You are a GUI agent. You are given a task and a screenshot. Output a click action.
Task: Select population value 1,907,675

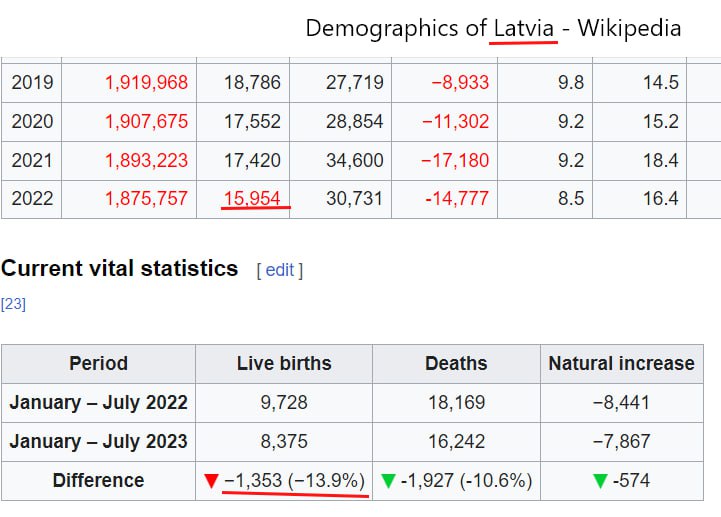click(146, 122)
